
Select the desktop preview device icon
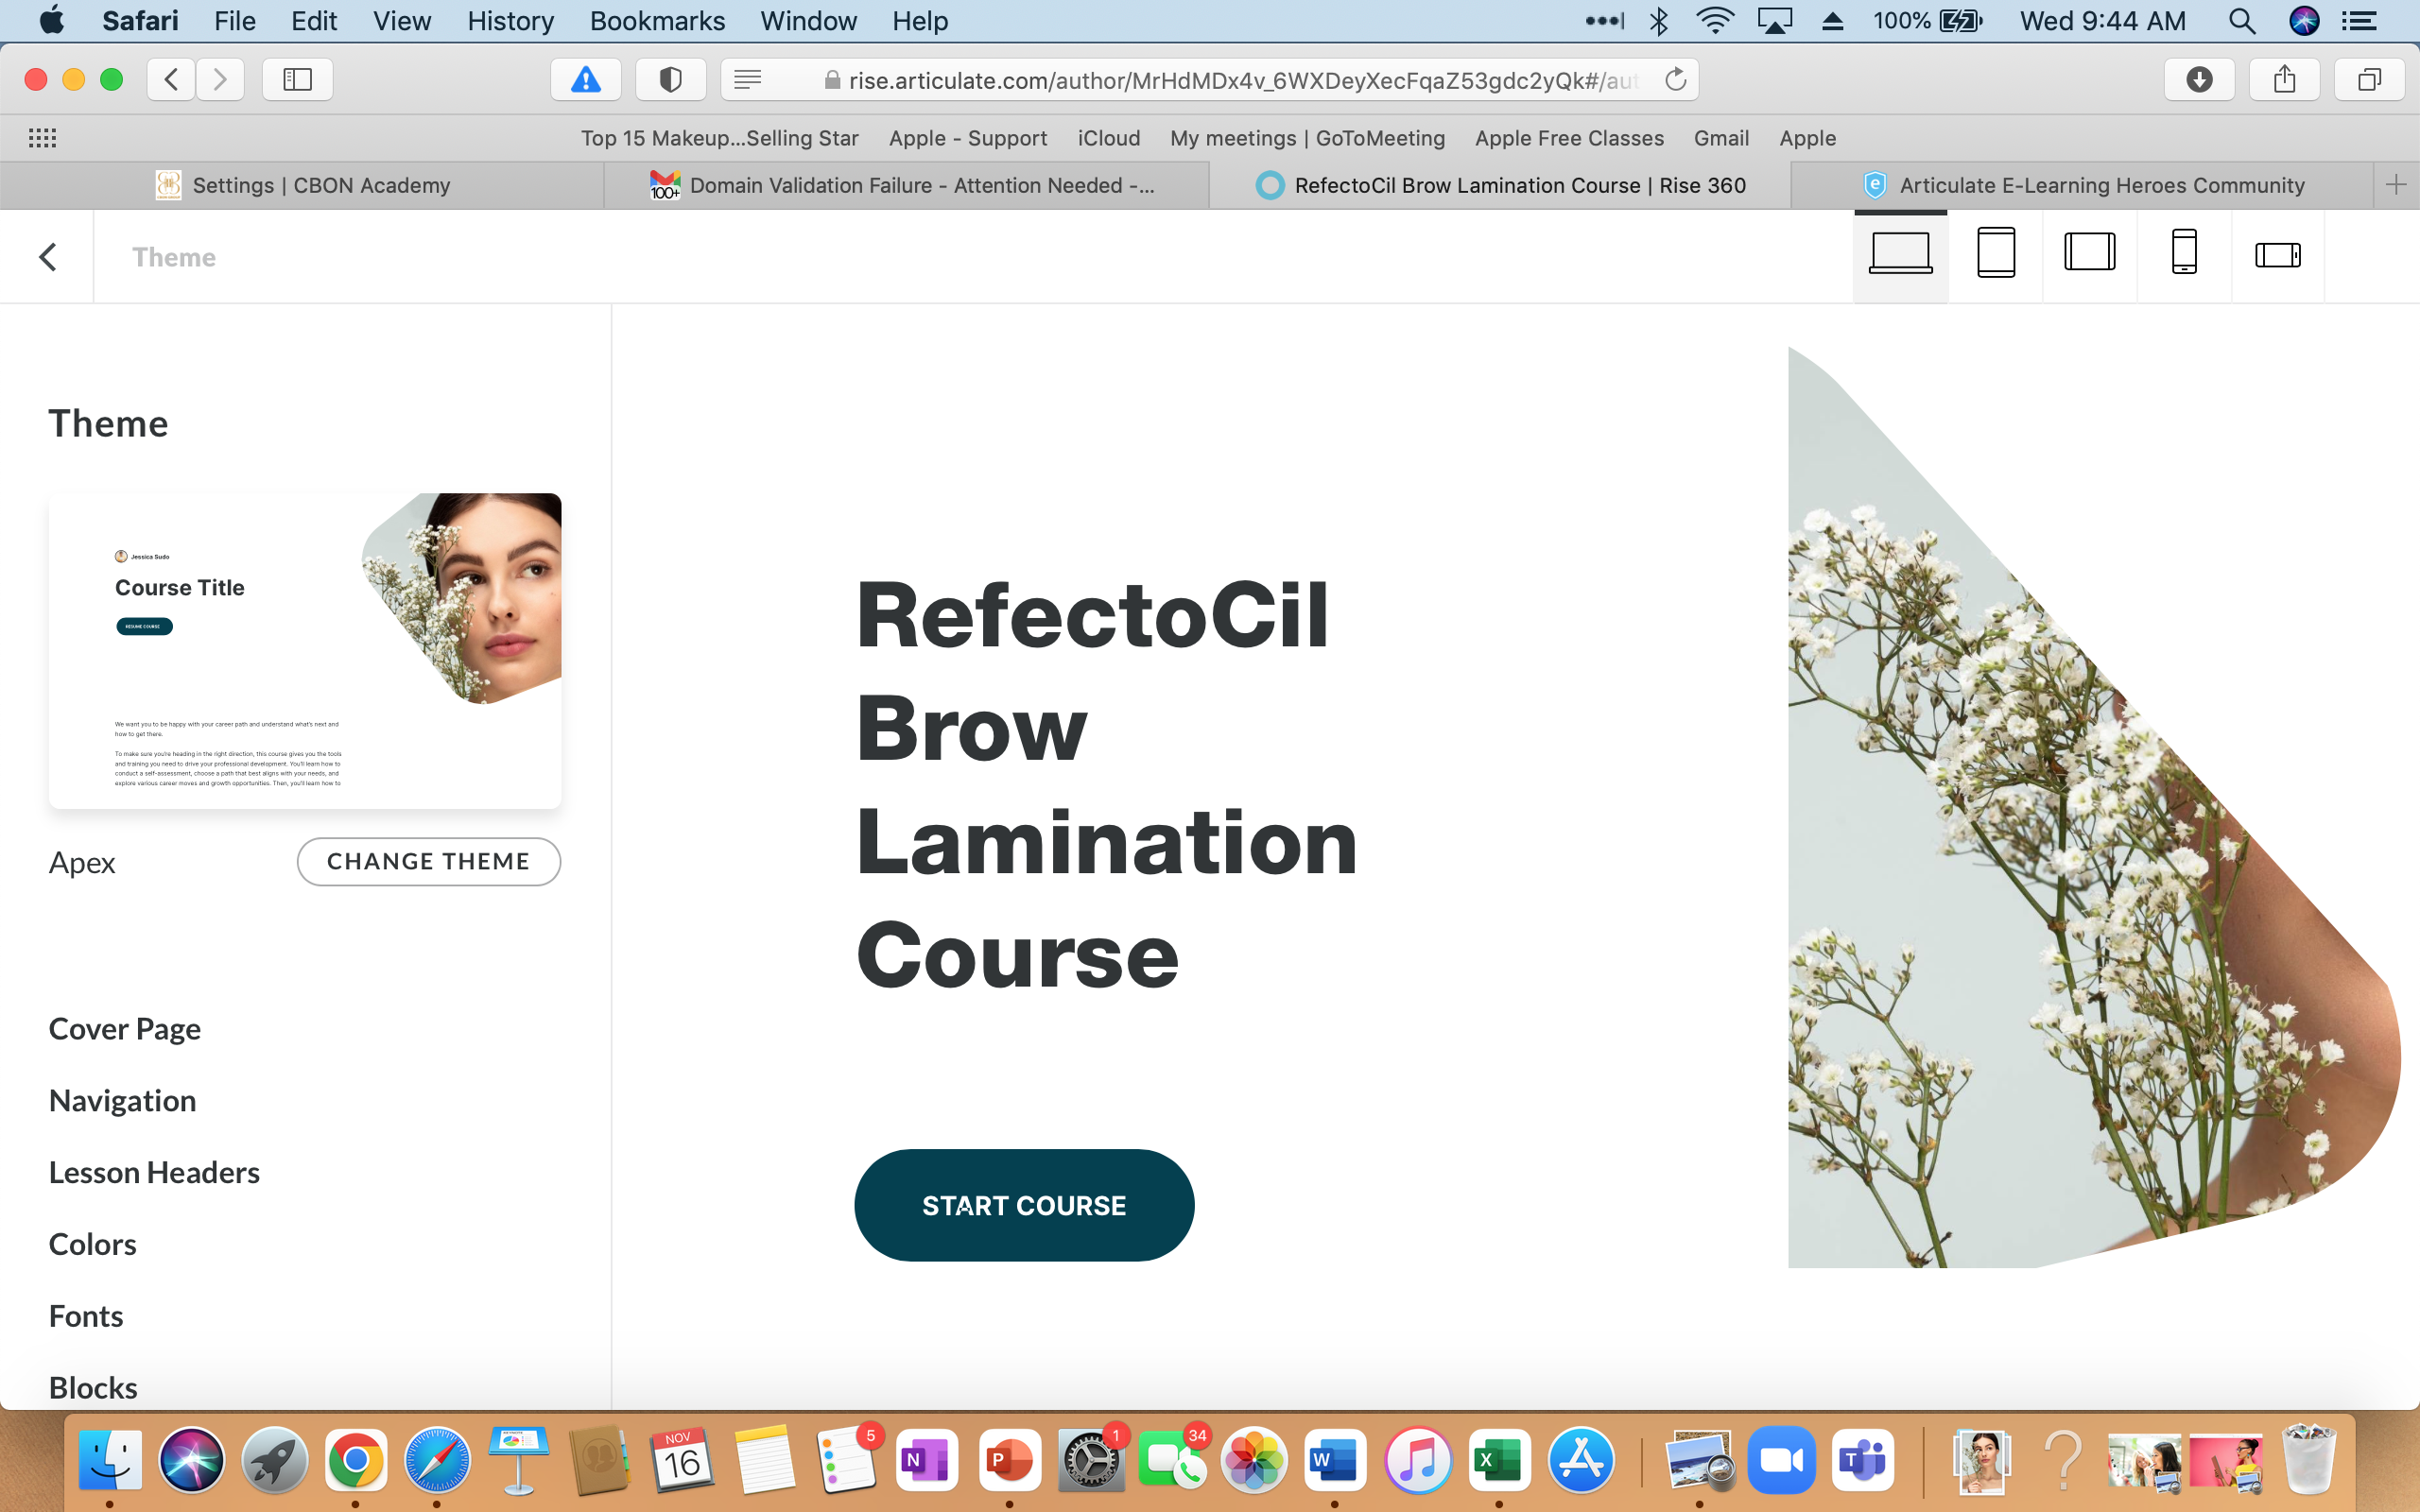point(1900,253)
